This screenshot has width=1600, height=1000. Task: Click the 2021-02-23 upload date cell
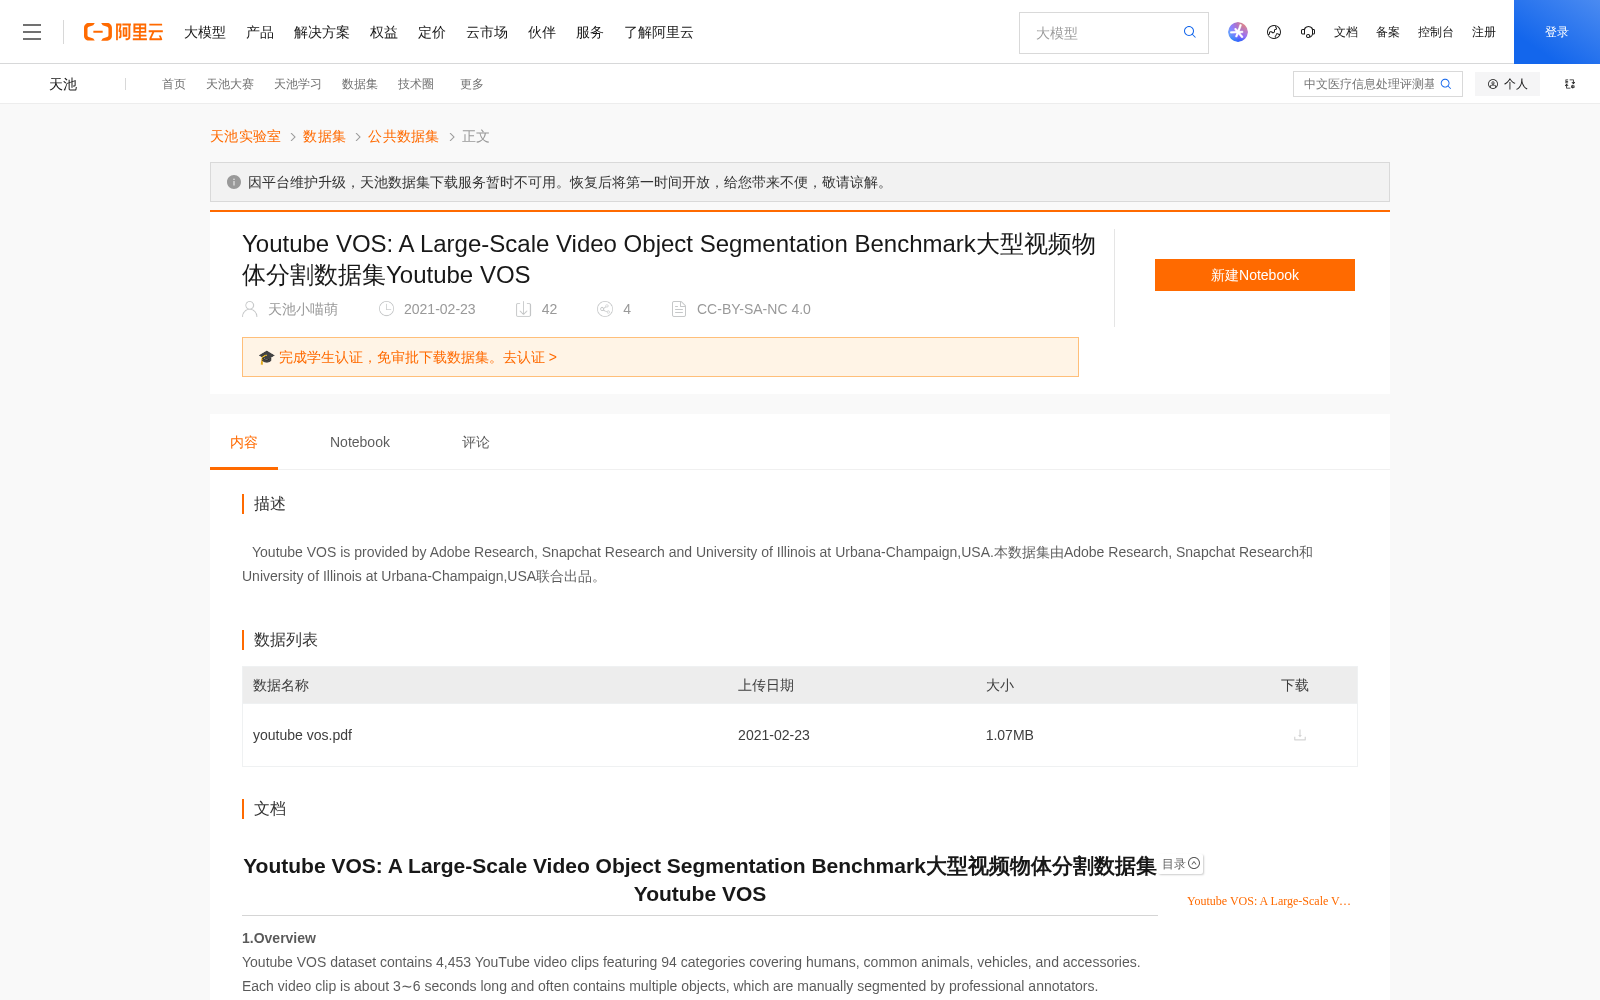(774, 735)
